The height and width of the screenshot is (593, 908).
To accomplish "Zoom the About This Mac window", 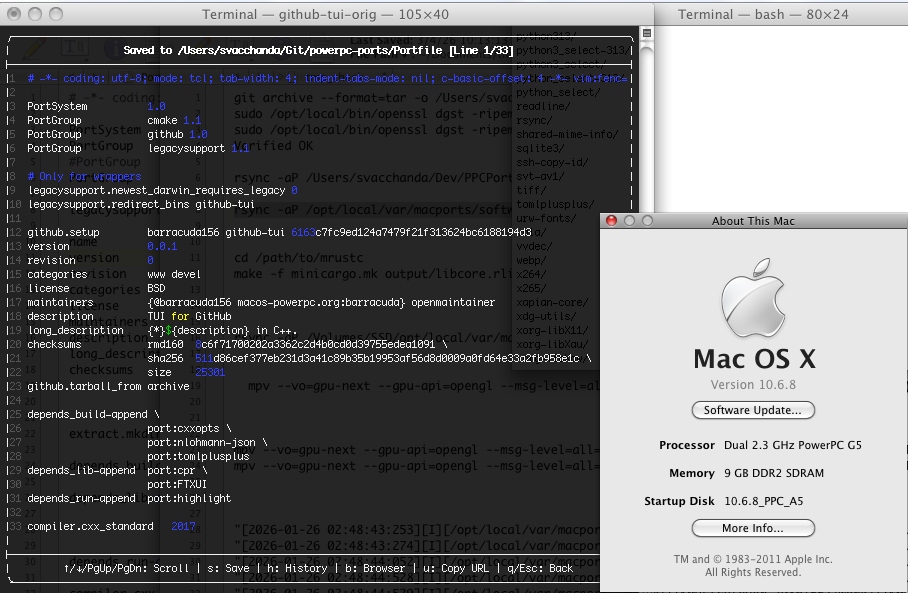I will [x=647, y=221].
